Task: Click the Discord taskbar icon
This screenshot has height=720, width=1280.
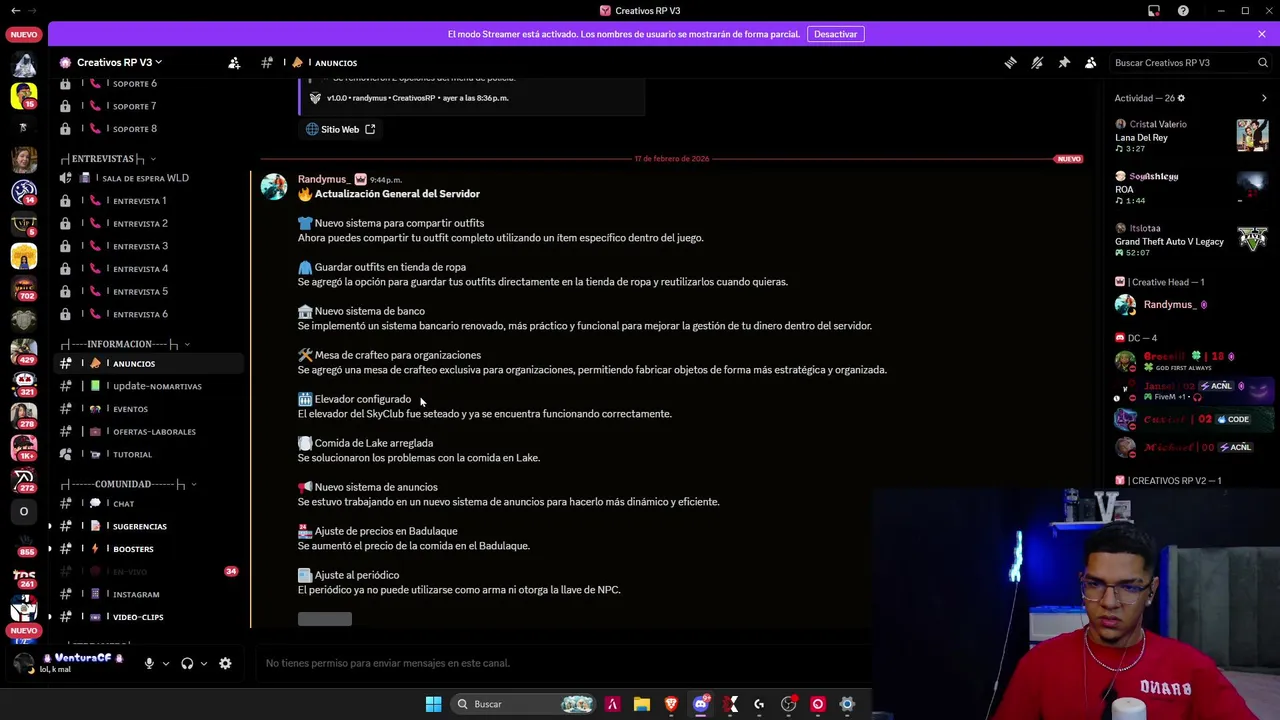Action: [701, 704]
